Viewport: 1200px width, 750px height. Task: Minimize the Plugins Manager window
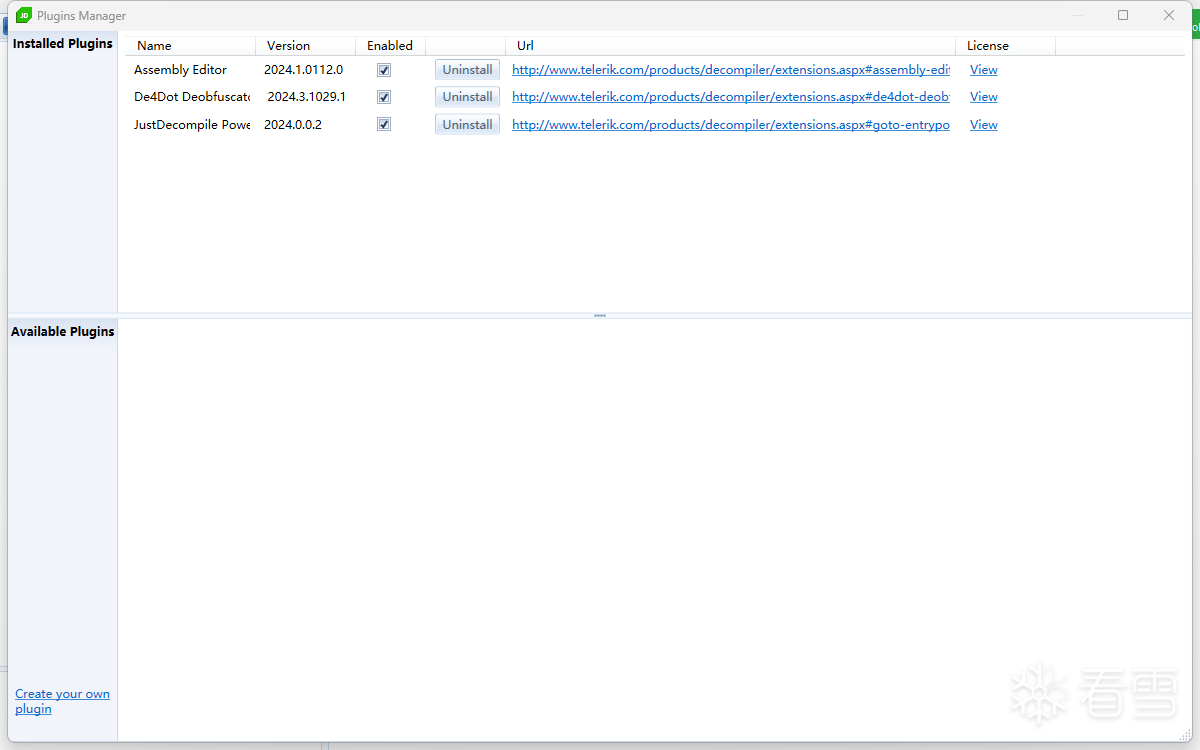pyautogui.click(x=1077, y=15)
